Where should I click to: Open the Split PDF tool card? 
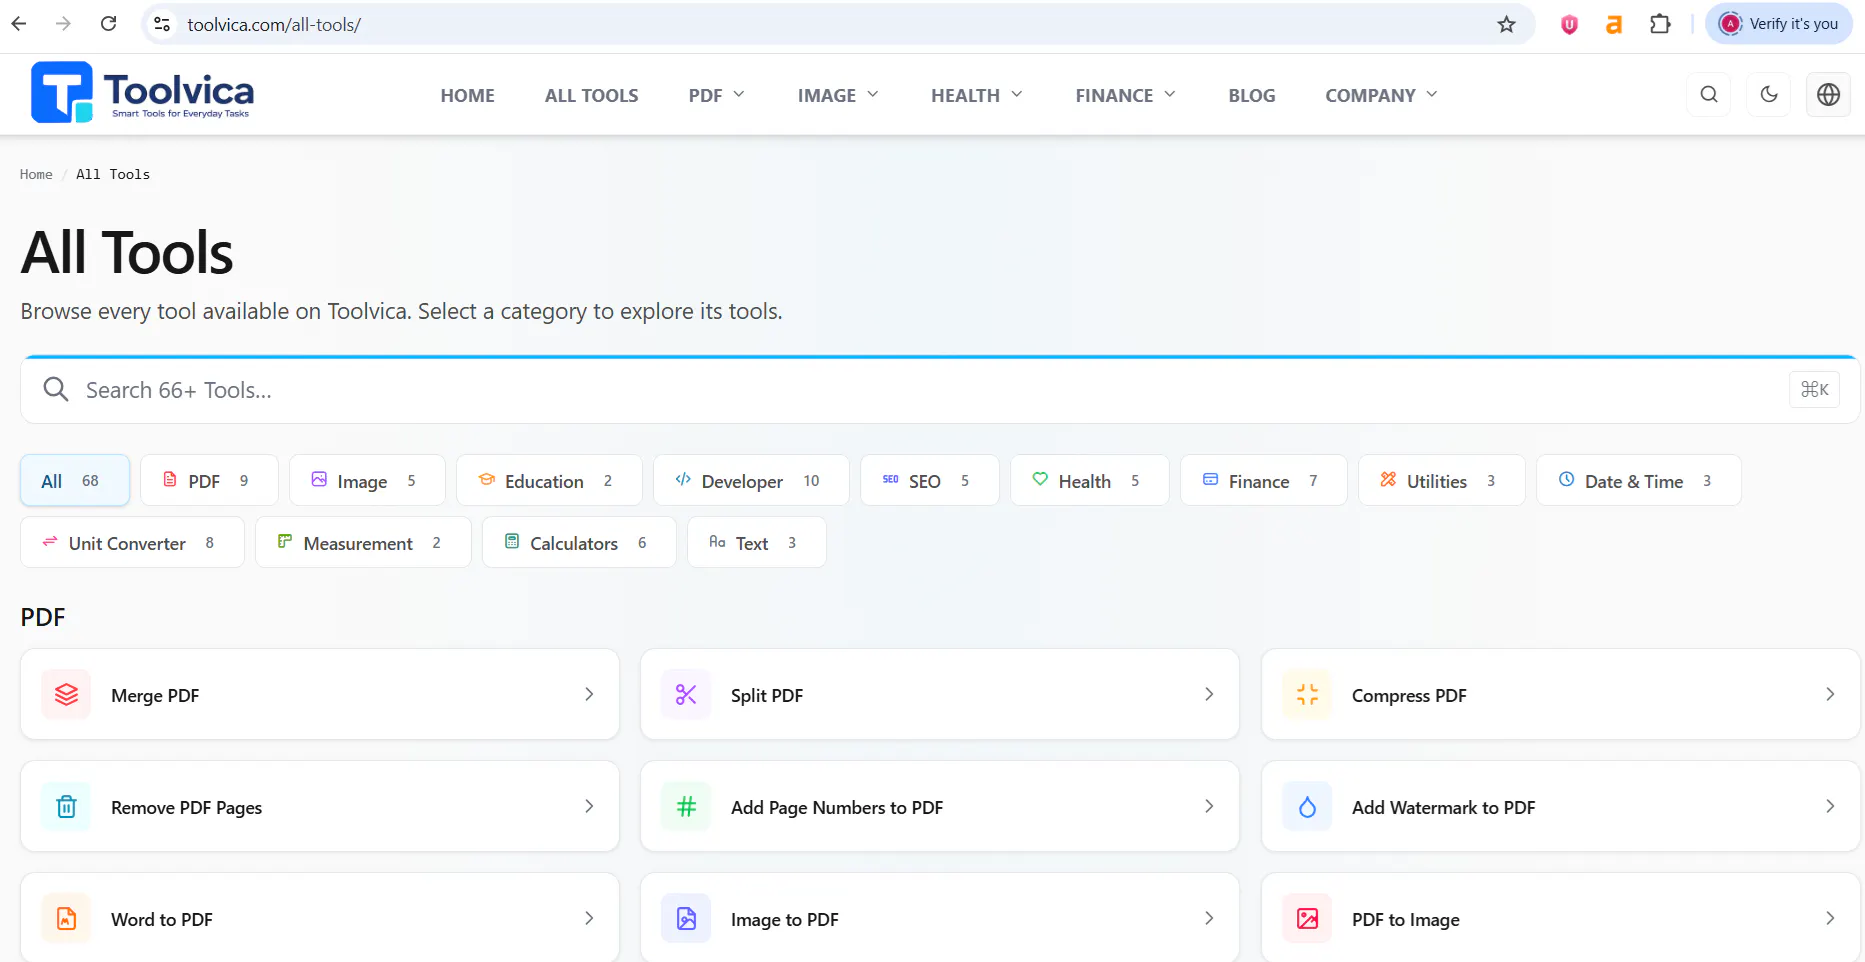coord(940,695)
